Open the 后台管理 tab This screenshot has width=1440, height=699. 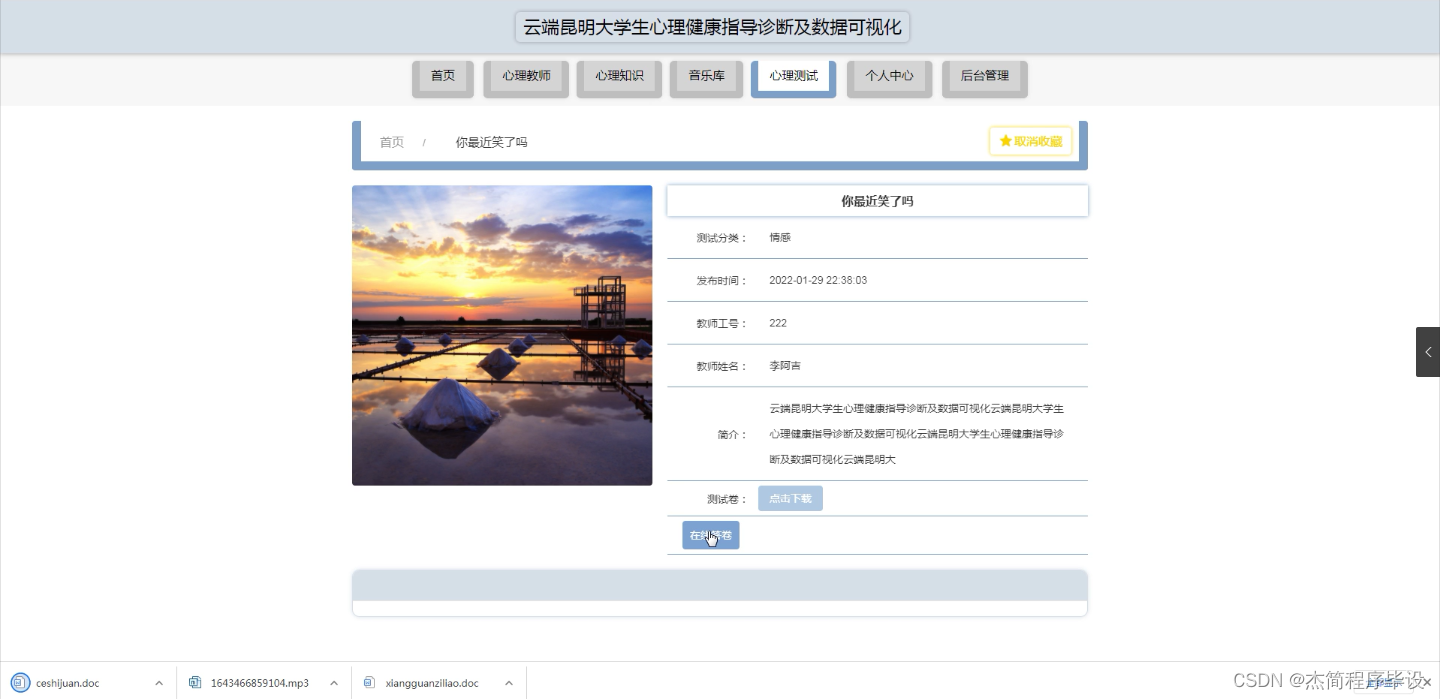pyautogui.click(x=984, y=74)
